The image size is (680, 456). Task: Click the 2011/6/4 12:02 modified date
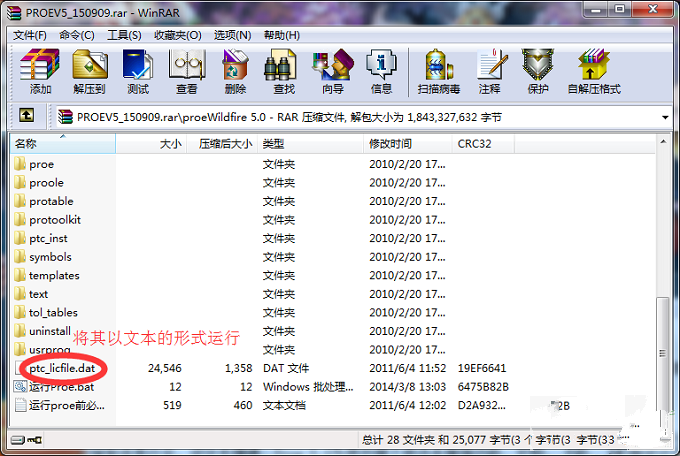[407, 405]
